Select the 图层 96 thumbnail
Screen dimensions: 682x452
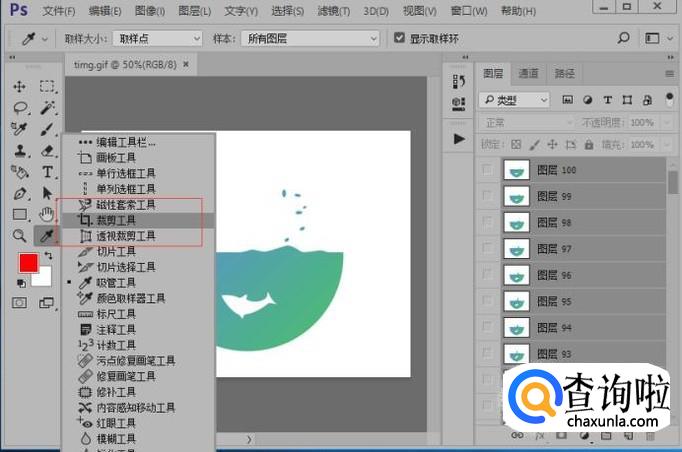click(516, 275)
